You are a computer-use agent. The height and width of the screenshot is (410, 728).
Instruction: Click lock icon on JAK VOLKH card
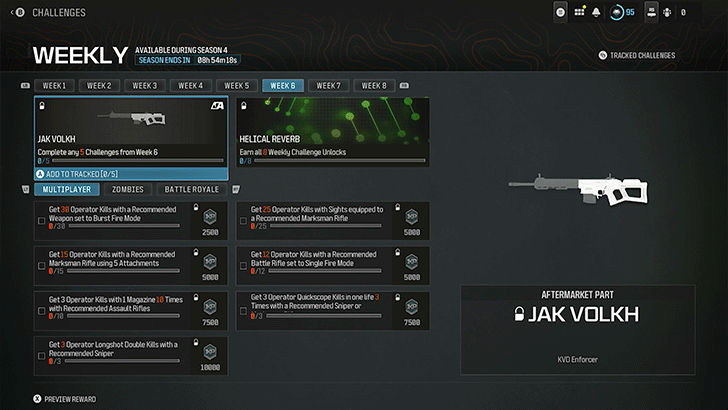[42, 106]
